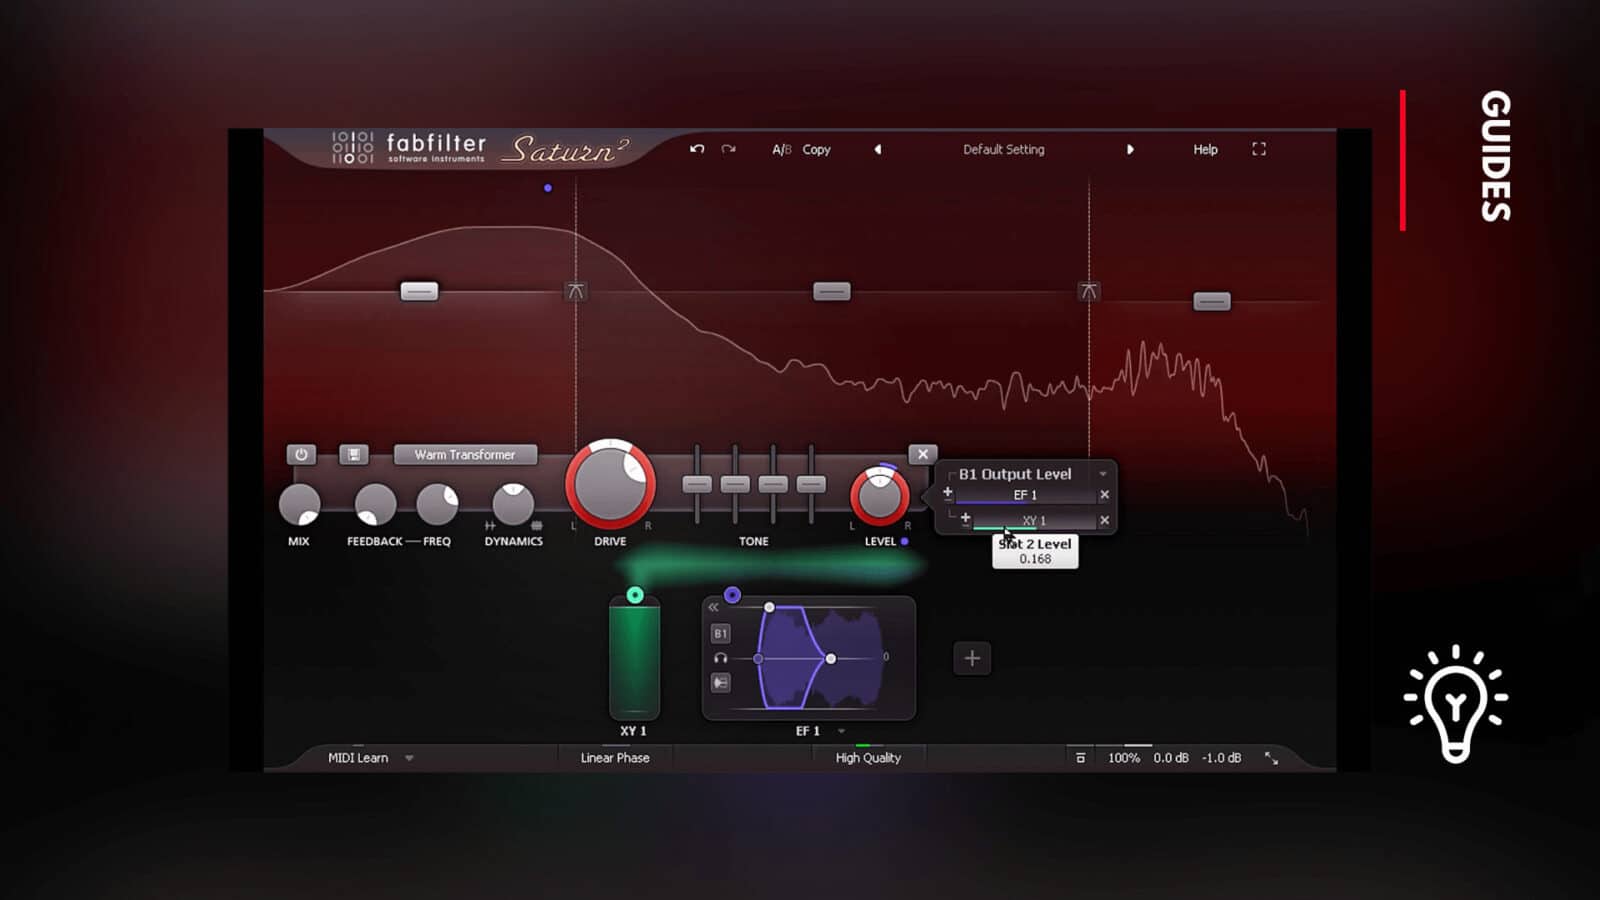Open the Default Setting preset menu

(x=1003, y=149)
